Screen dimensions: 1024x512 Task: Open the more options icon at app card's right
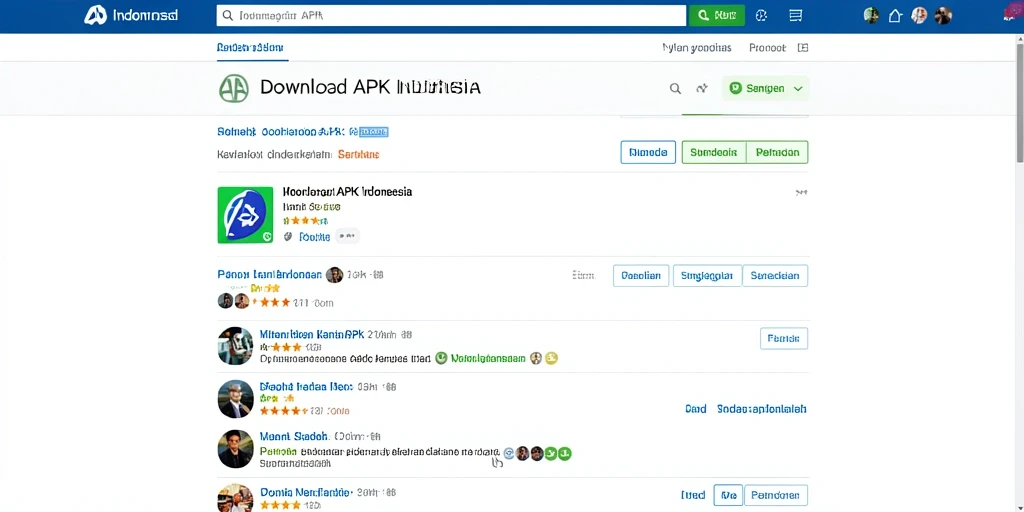point(801,193)
